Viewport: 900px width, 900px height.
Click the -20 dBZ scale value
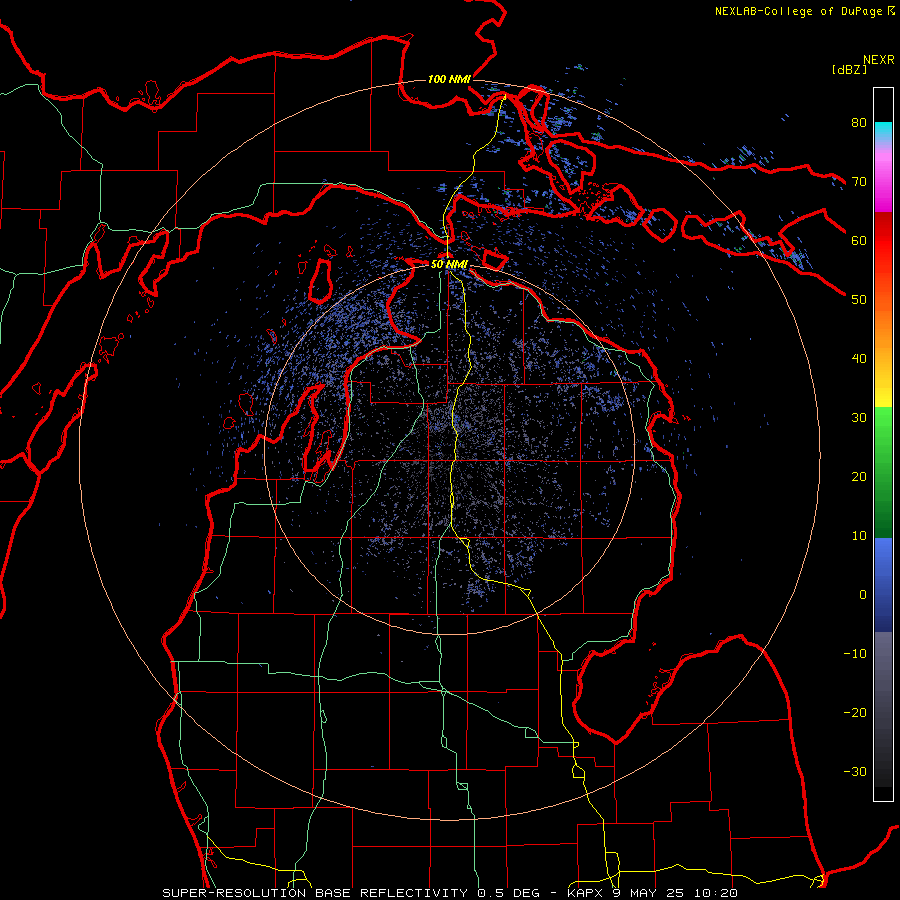pos(855,712)
